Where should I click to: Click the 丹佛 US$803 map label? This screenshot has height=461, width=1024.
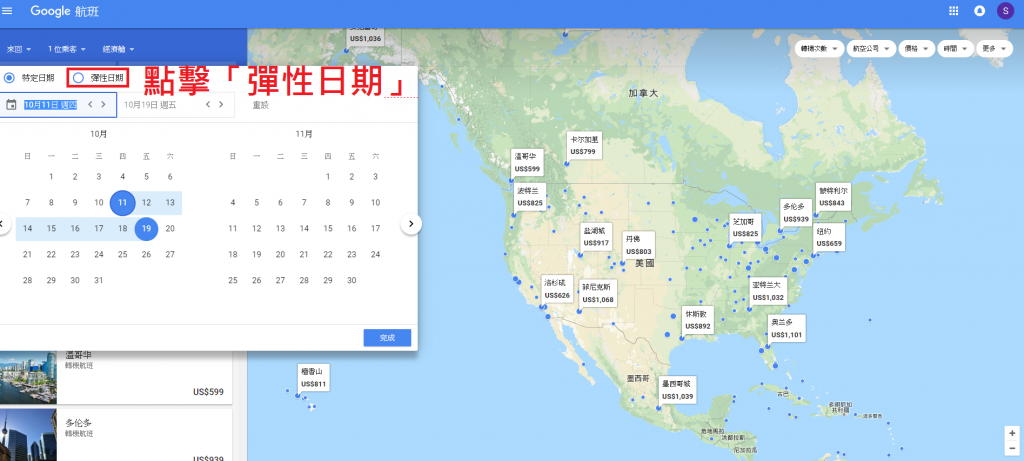pos(638,246)
